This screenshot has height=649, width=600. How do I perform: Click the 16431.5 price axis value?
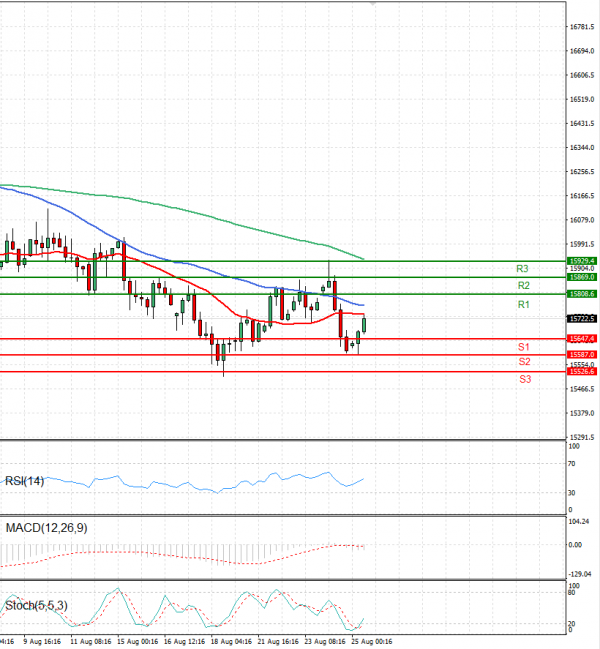click(582, 123)
